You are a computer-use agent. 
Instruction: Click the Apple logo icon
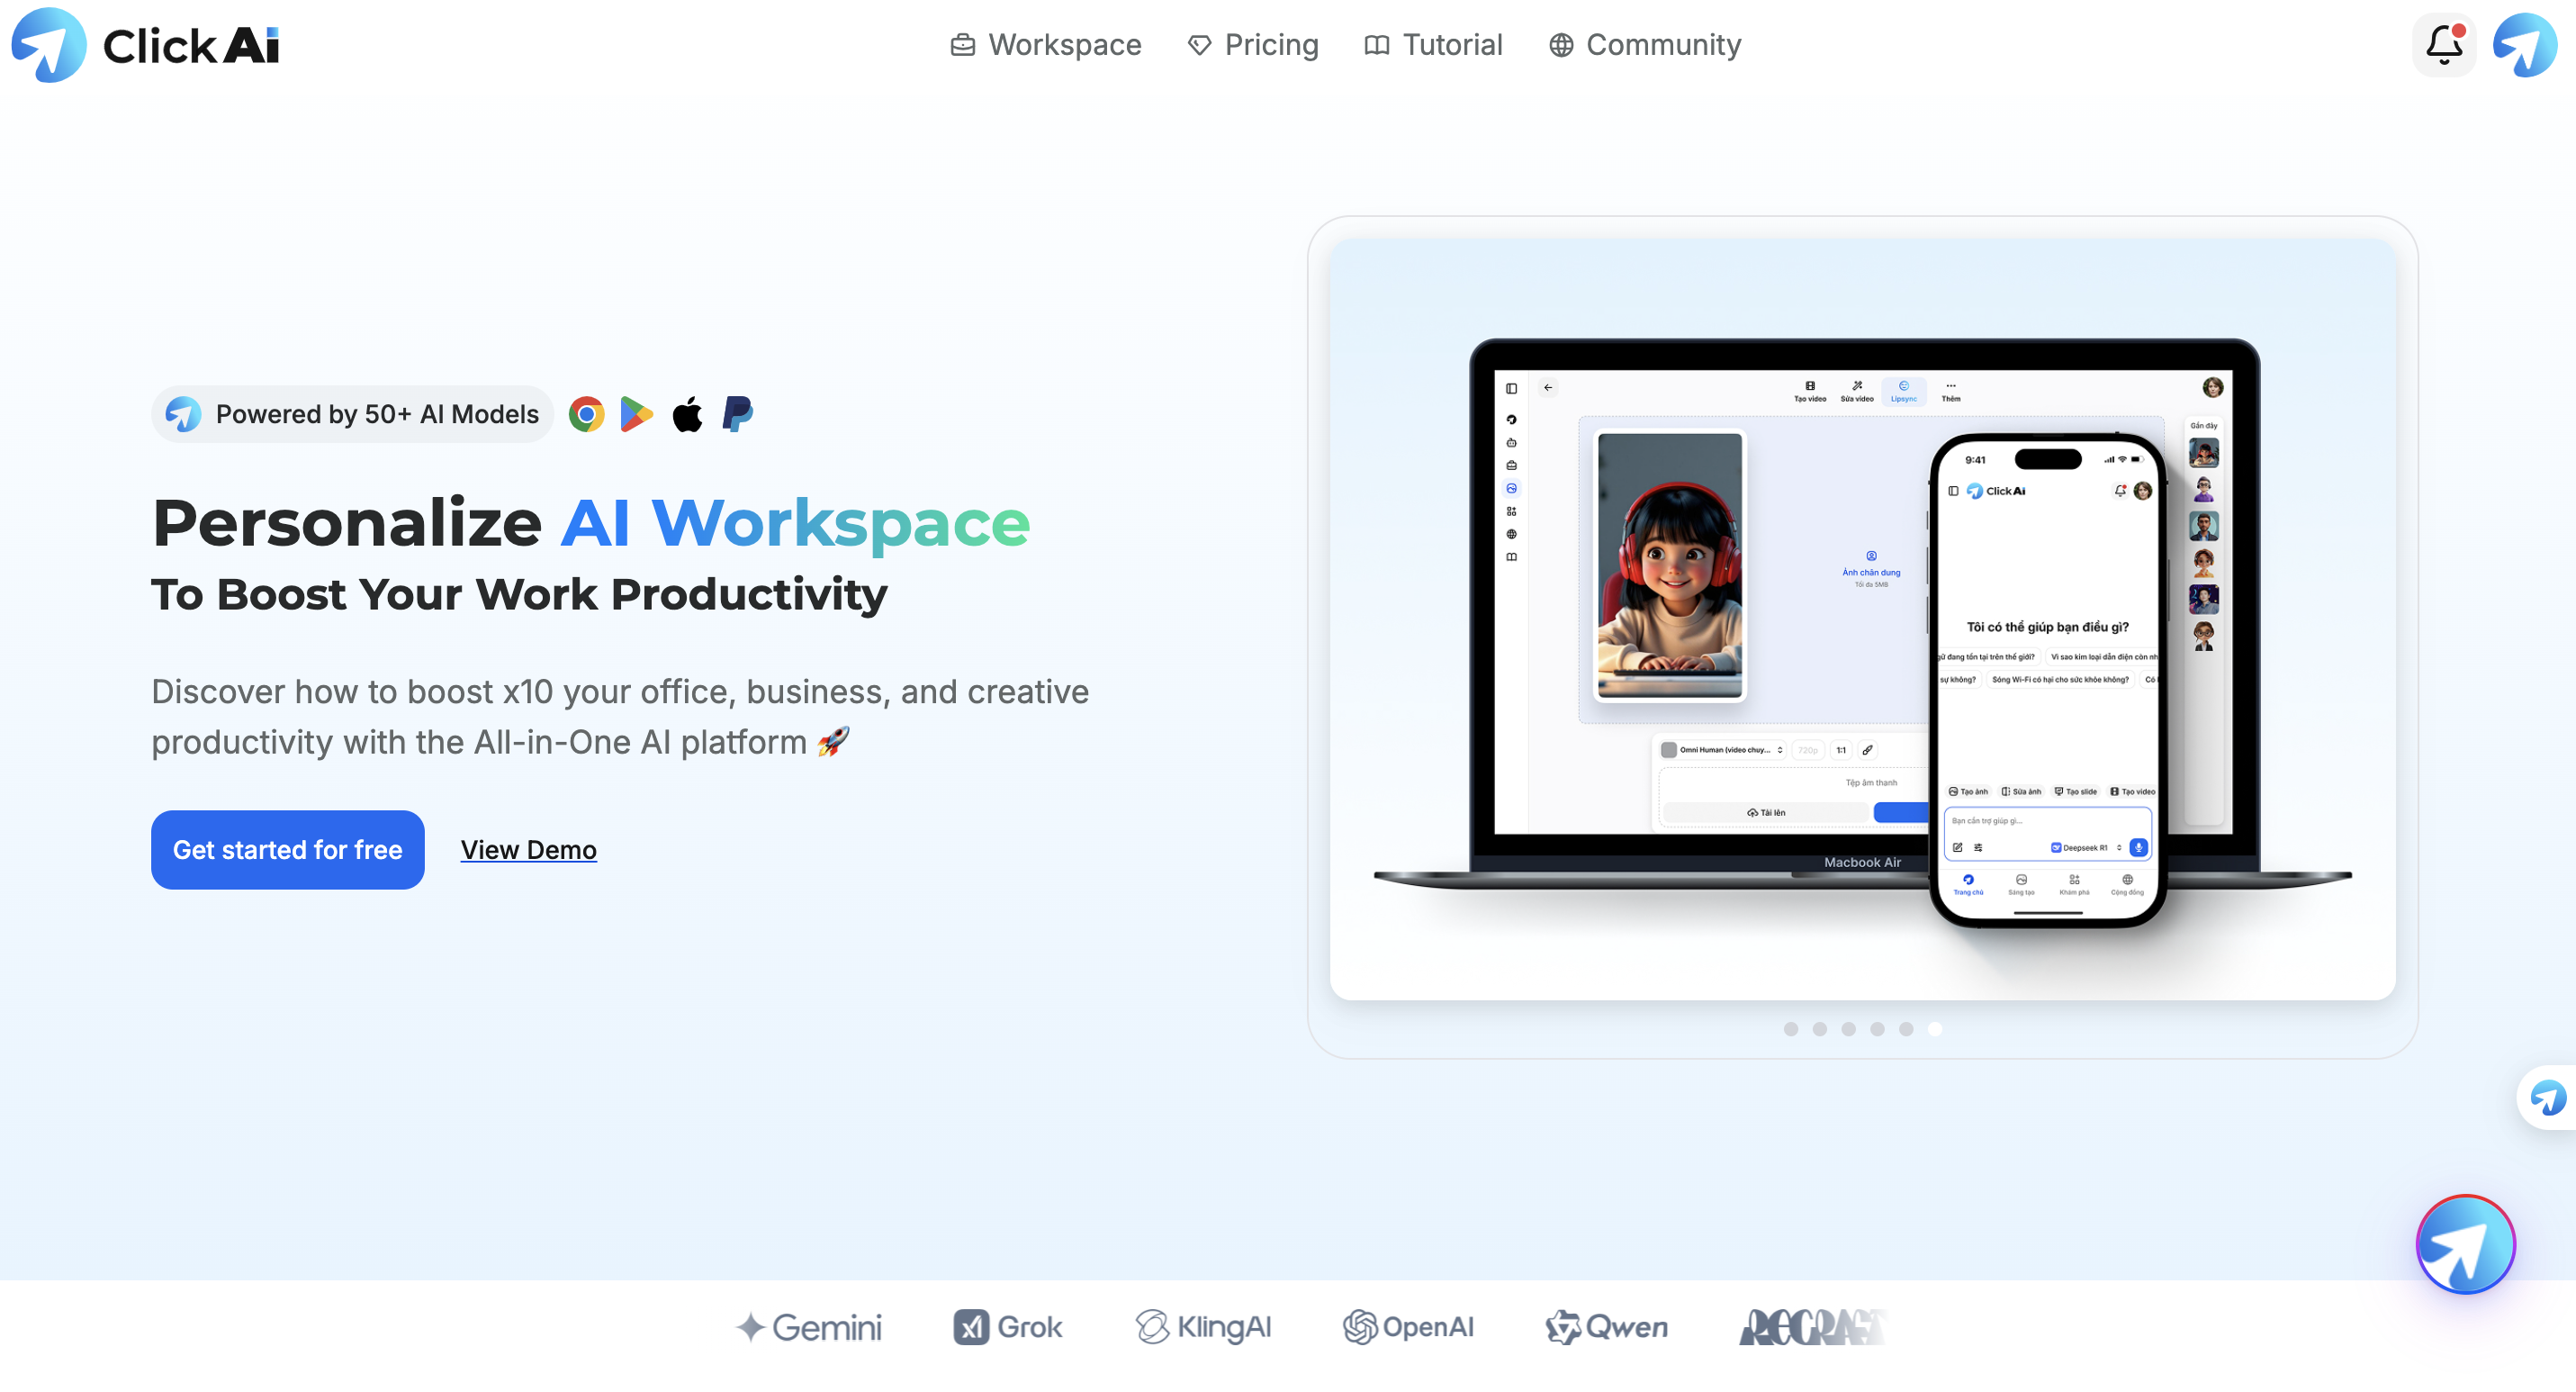pos(687,414)
